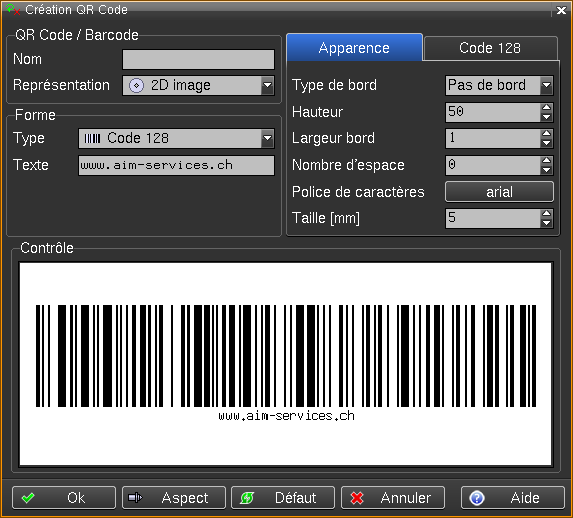Click the green checkmark icon on Ok
This screenshot has width=573, height=518.
28,498
